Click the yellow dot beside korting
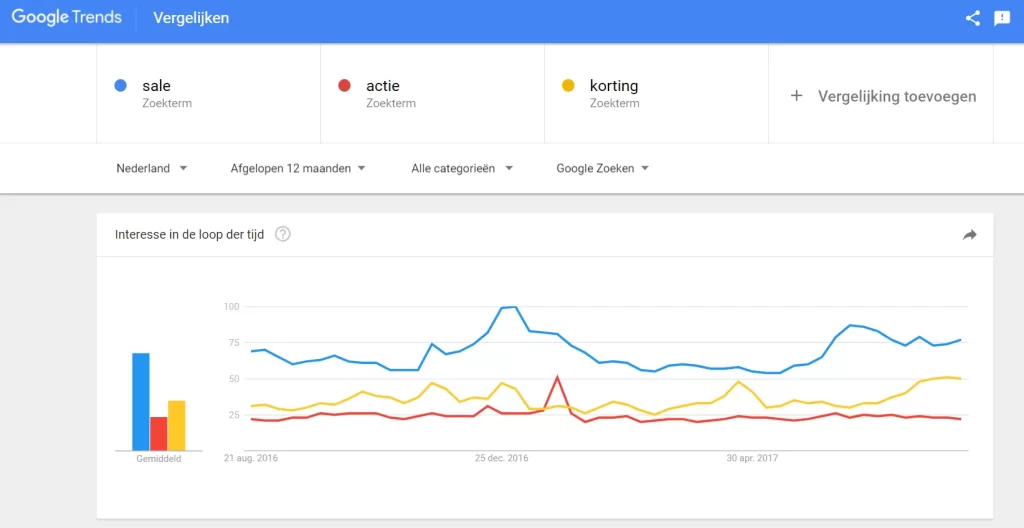The width and height of the screenshot is (1024, 528). coord(568,86)
